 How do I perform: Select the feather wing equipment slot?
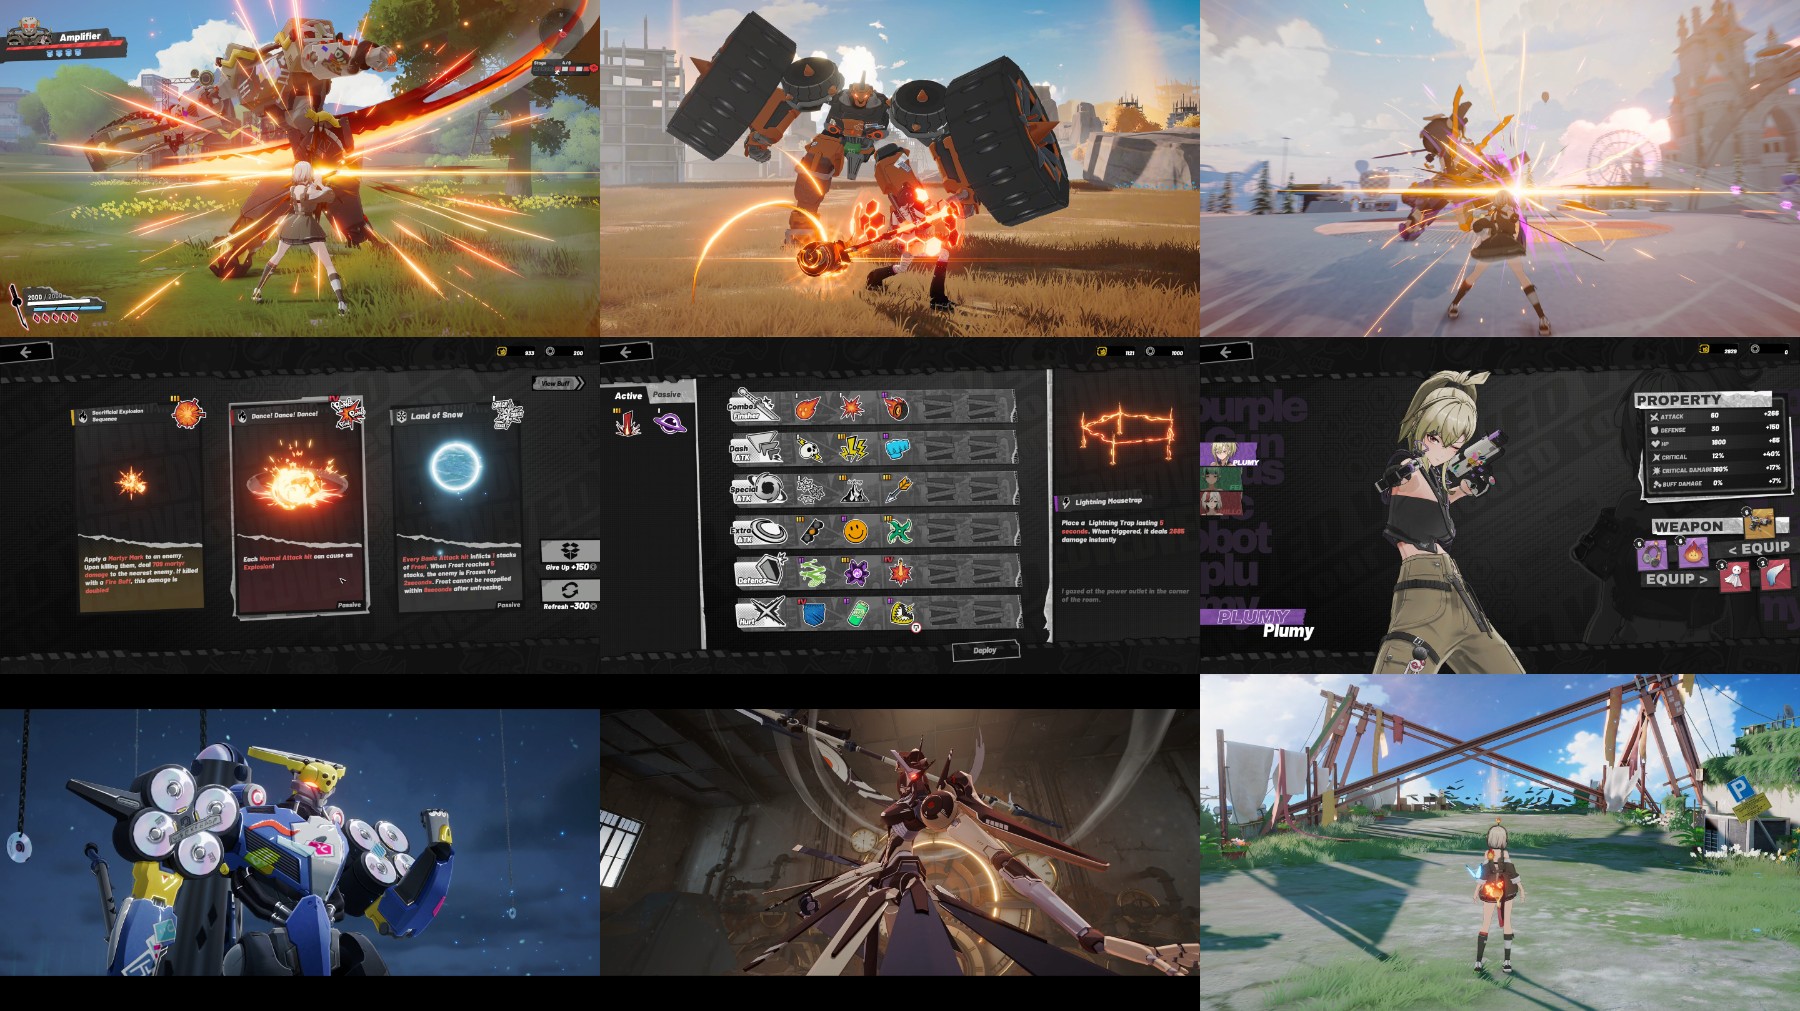click(1775, 575)
